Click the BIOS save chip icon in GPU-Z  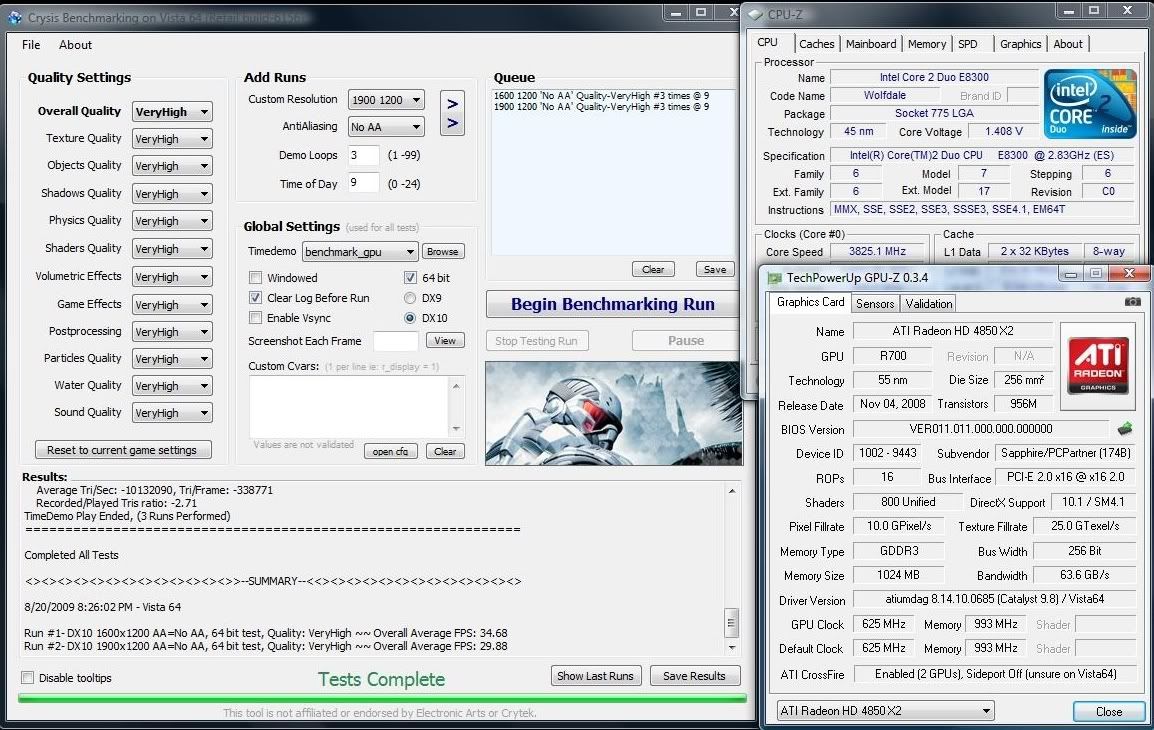[x=1125, y=428]
